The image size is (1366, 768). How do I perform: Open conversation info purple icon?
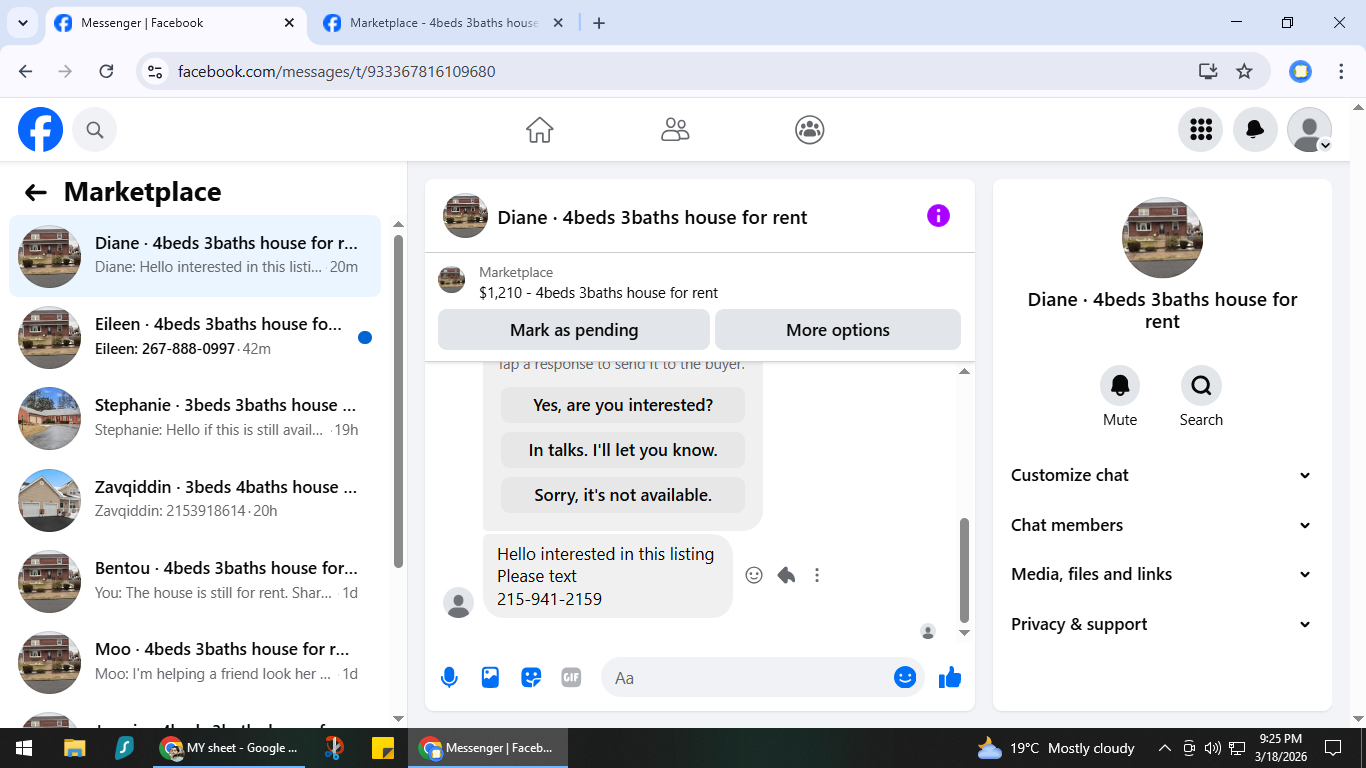pos(938,216)
